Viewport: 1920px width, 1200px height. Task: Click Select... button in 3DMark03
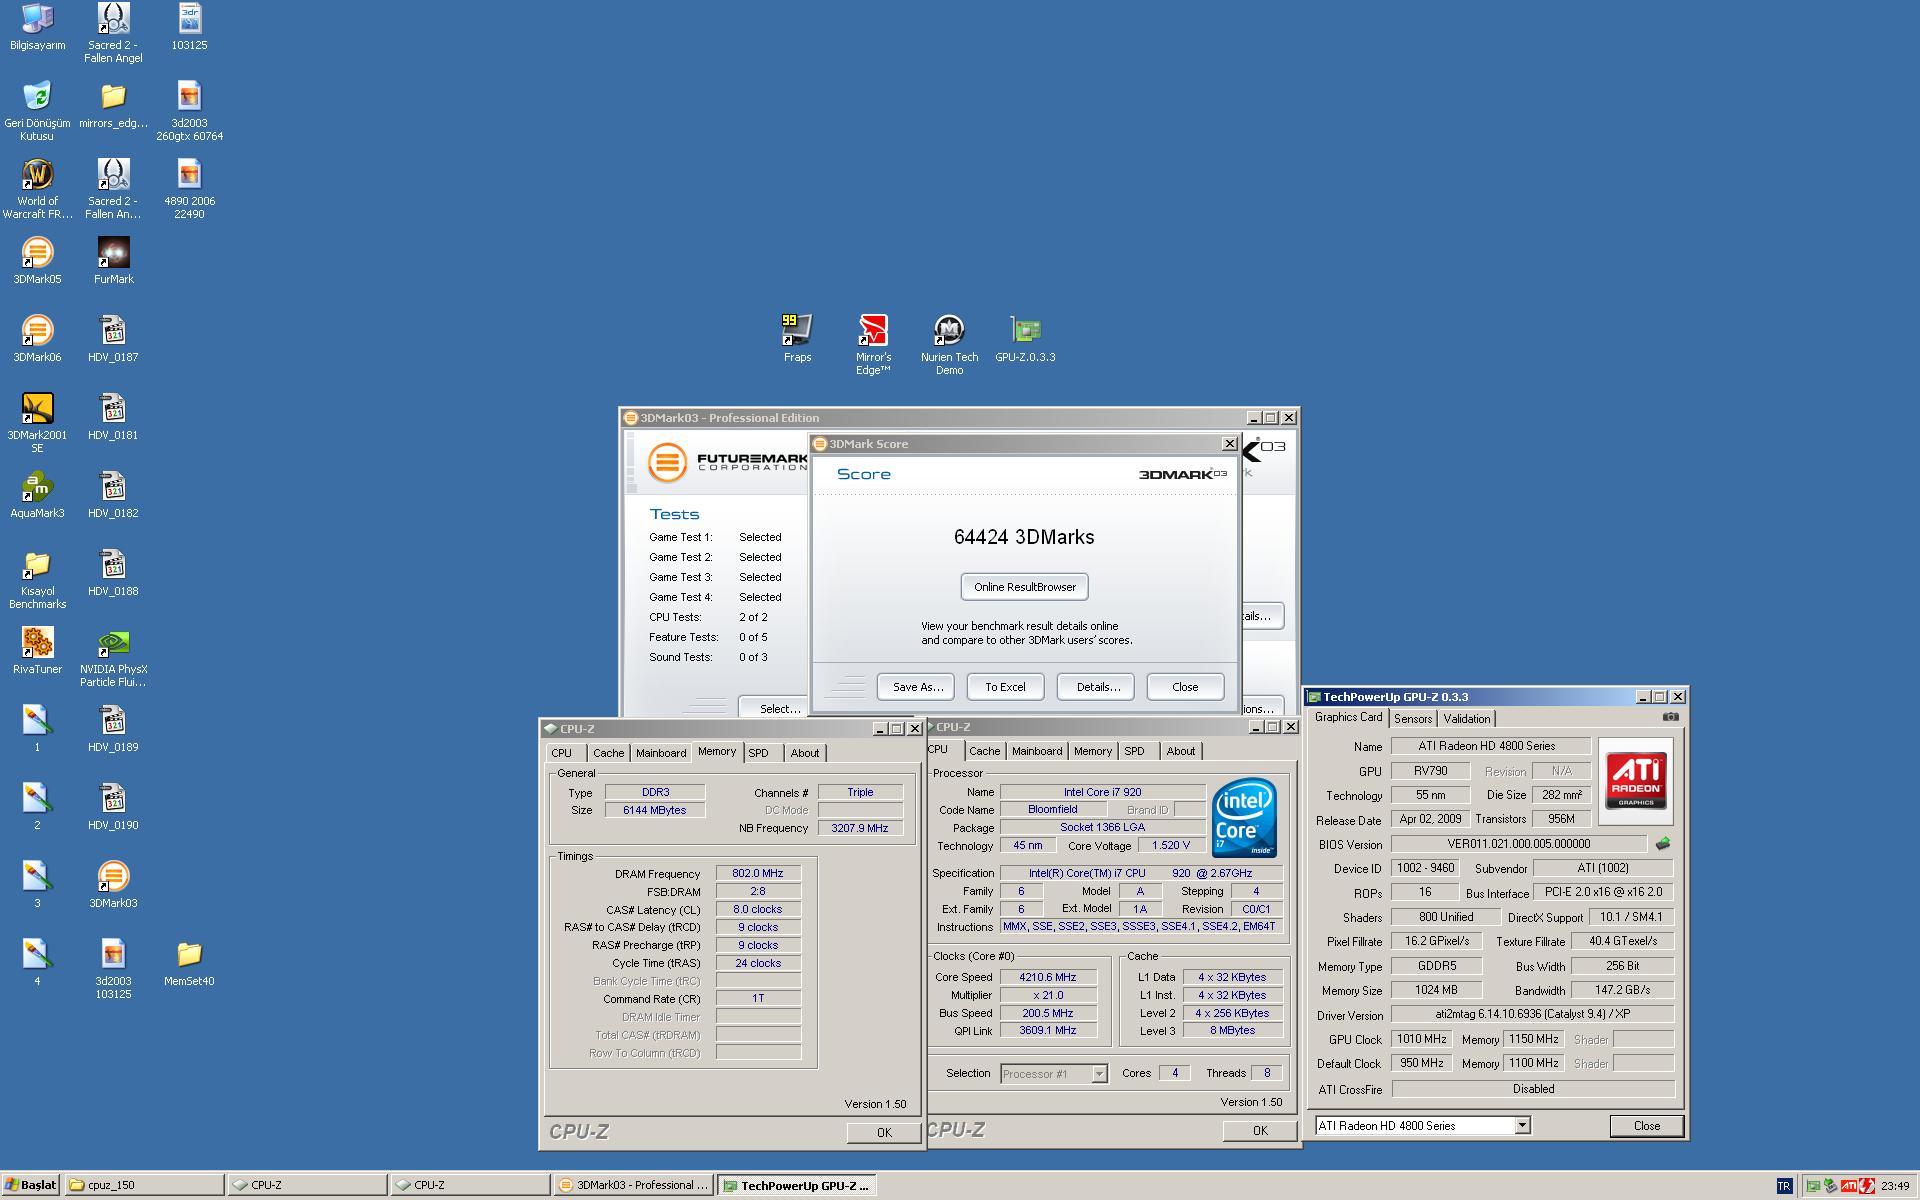click(773, 706)
